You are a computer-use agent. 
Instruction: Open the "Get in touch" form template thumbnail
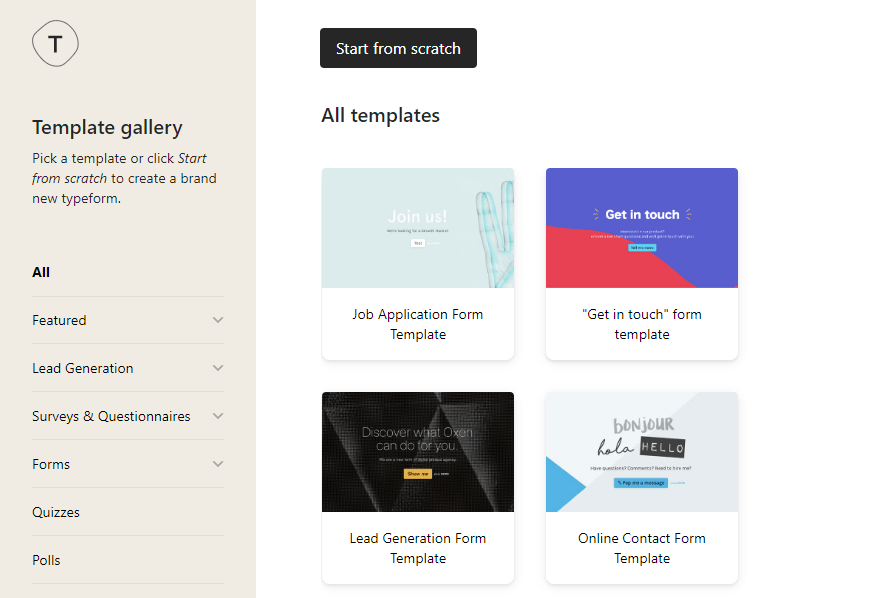tap(641, 227)
